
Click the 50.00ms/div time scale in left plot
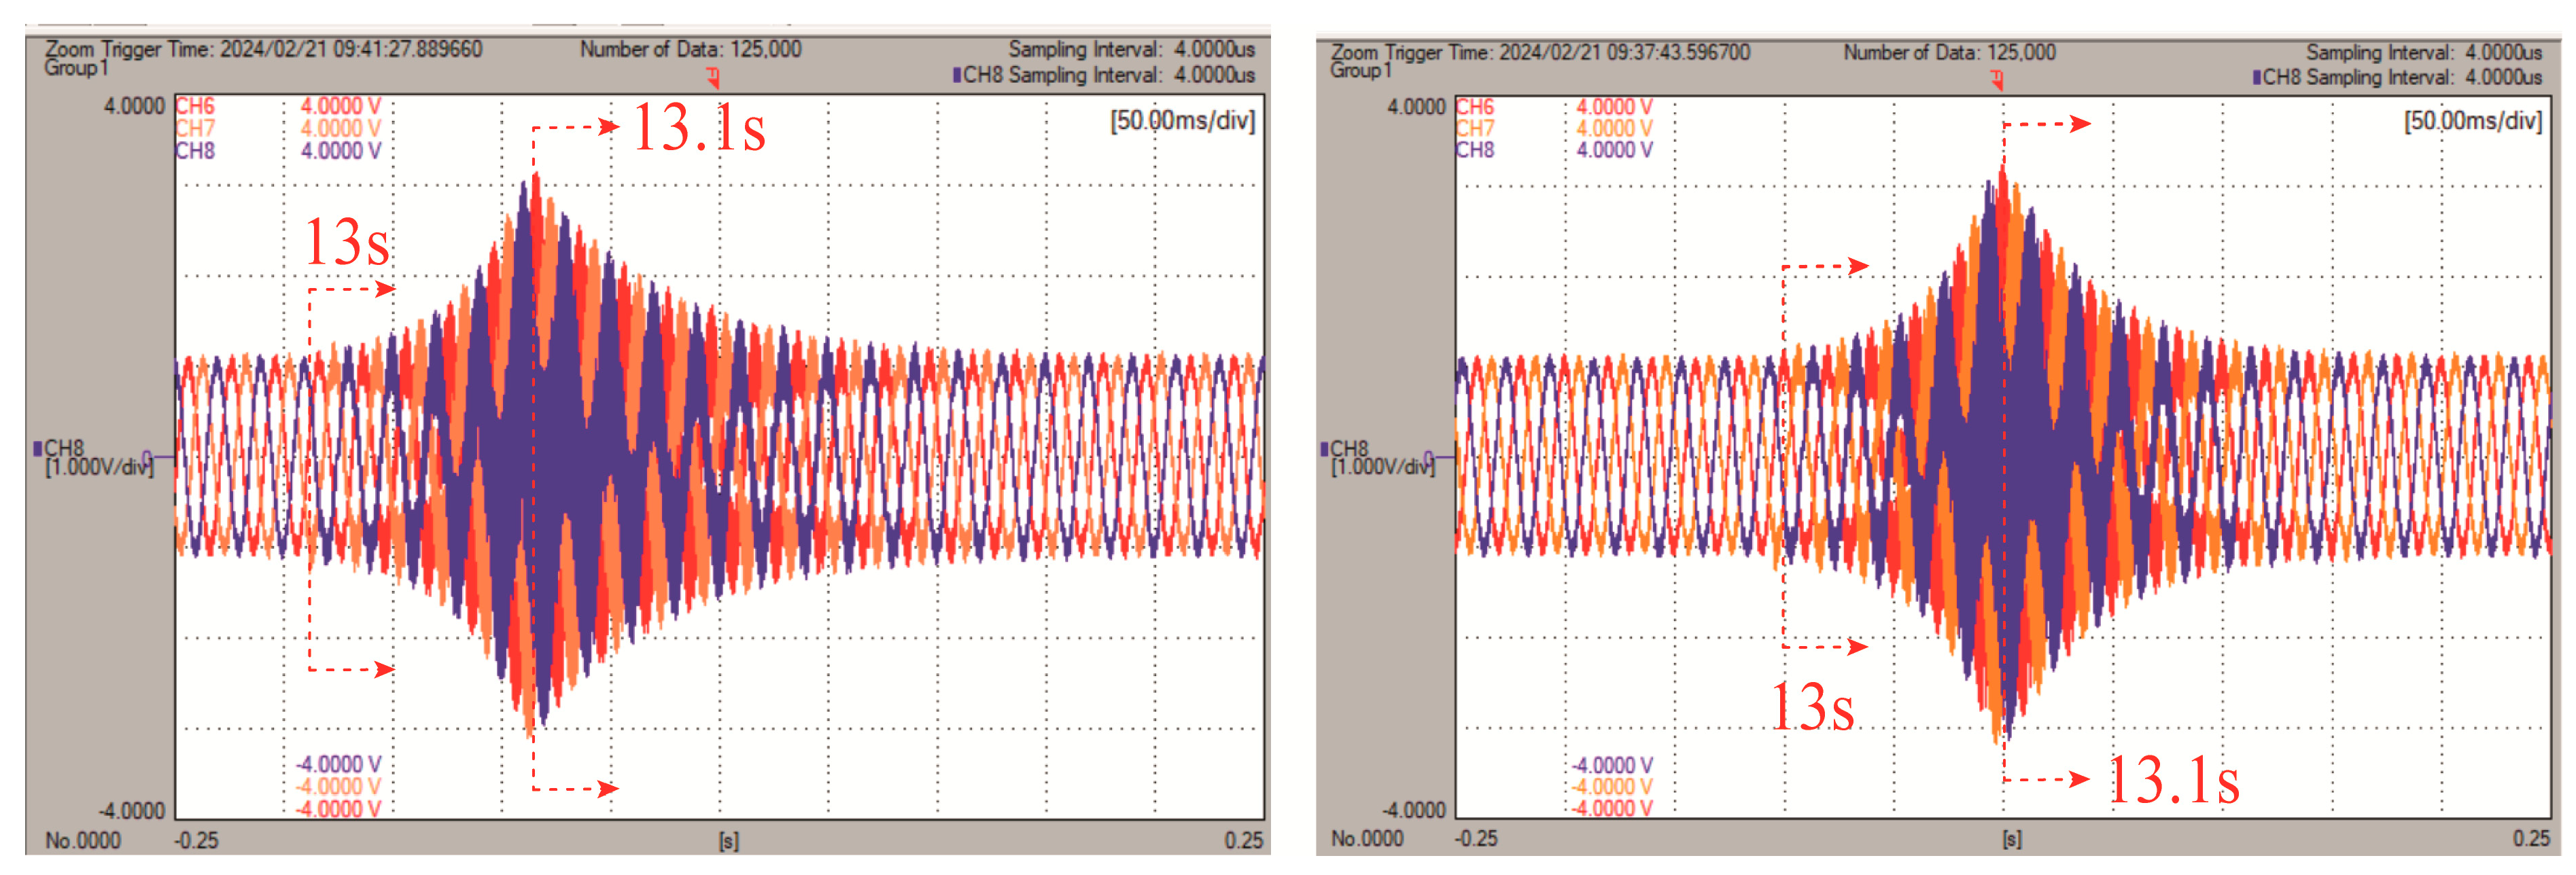[x=1182, y=121]
